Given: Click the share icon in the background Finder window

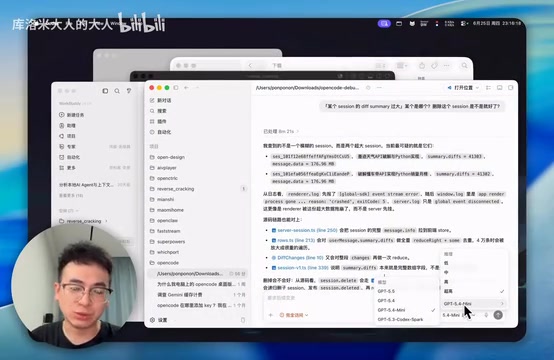Looking at the screenshot, I should [422, 66].
